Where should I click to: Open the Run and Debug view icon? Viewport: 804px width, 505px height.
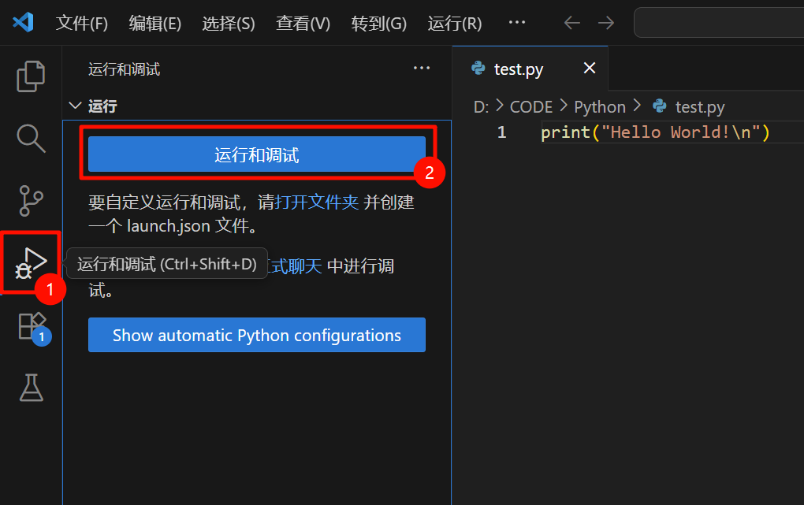click(x=31, y=262)
